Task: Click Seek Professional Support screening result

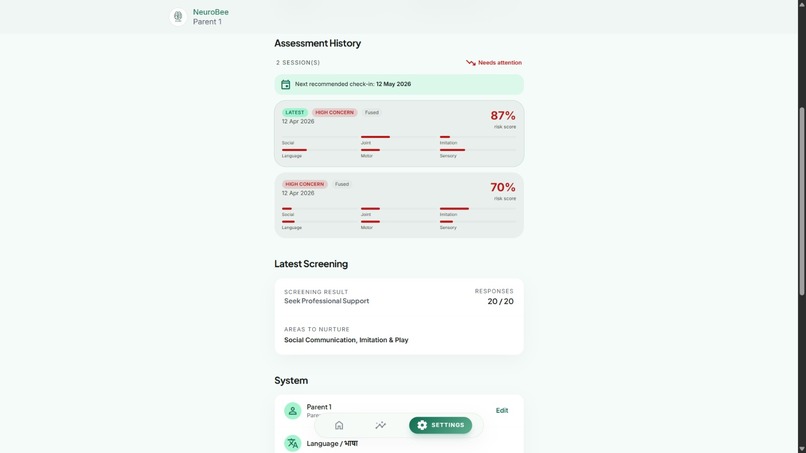Action: click(x=326, y=301)
